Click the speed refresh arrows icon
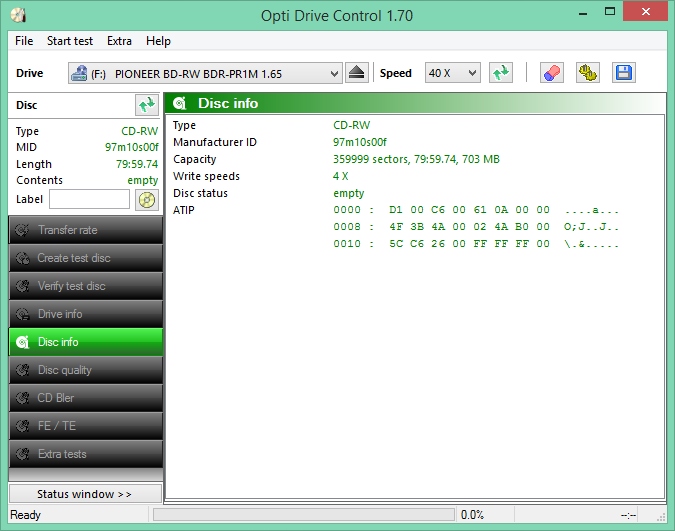675x531 pixels. (501, 73)
